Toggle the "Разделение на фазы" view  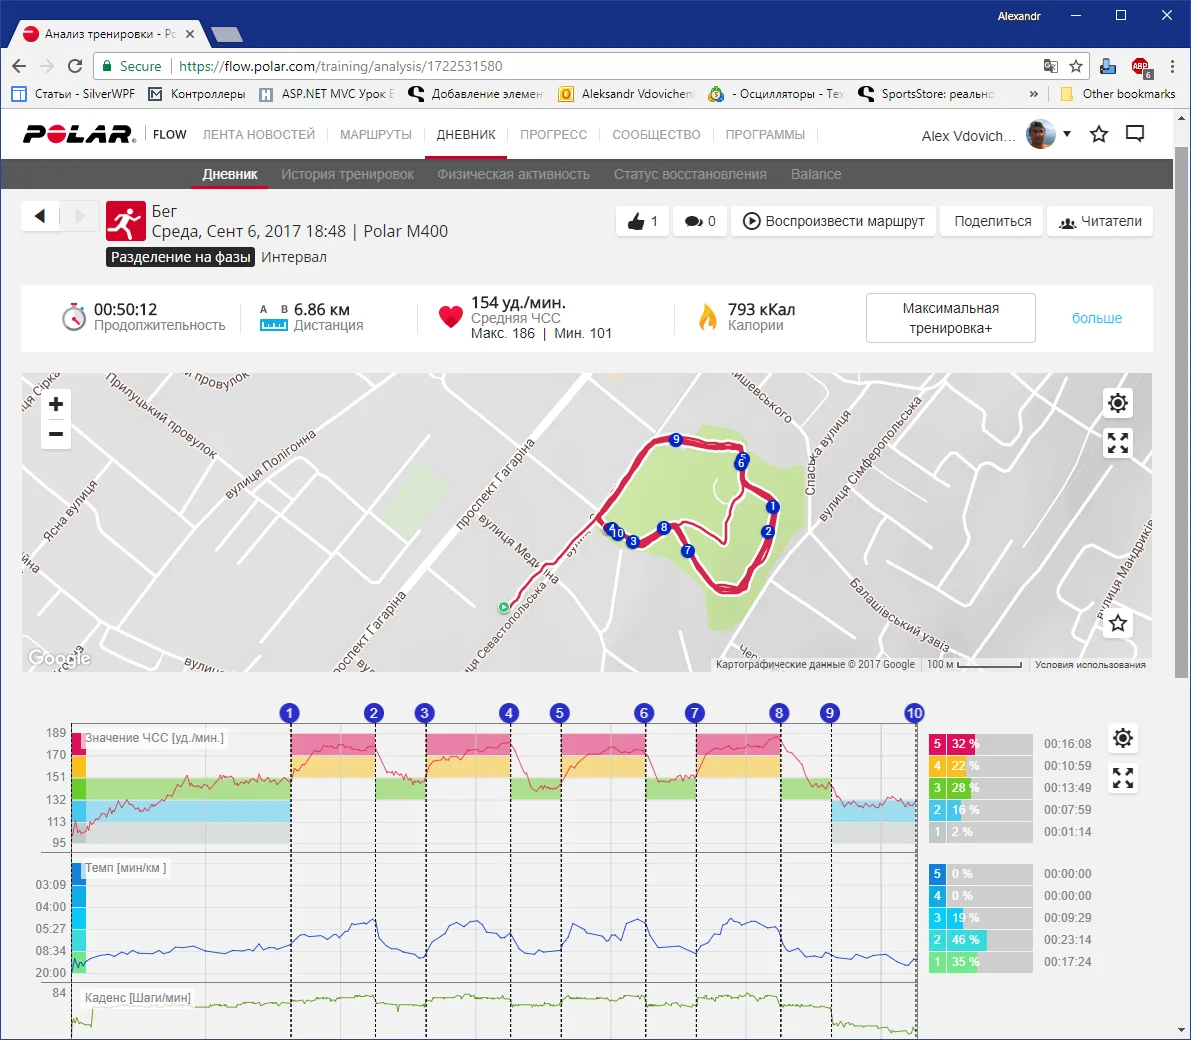tap(181, 257)
